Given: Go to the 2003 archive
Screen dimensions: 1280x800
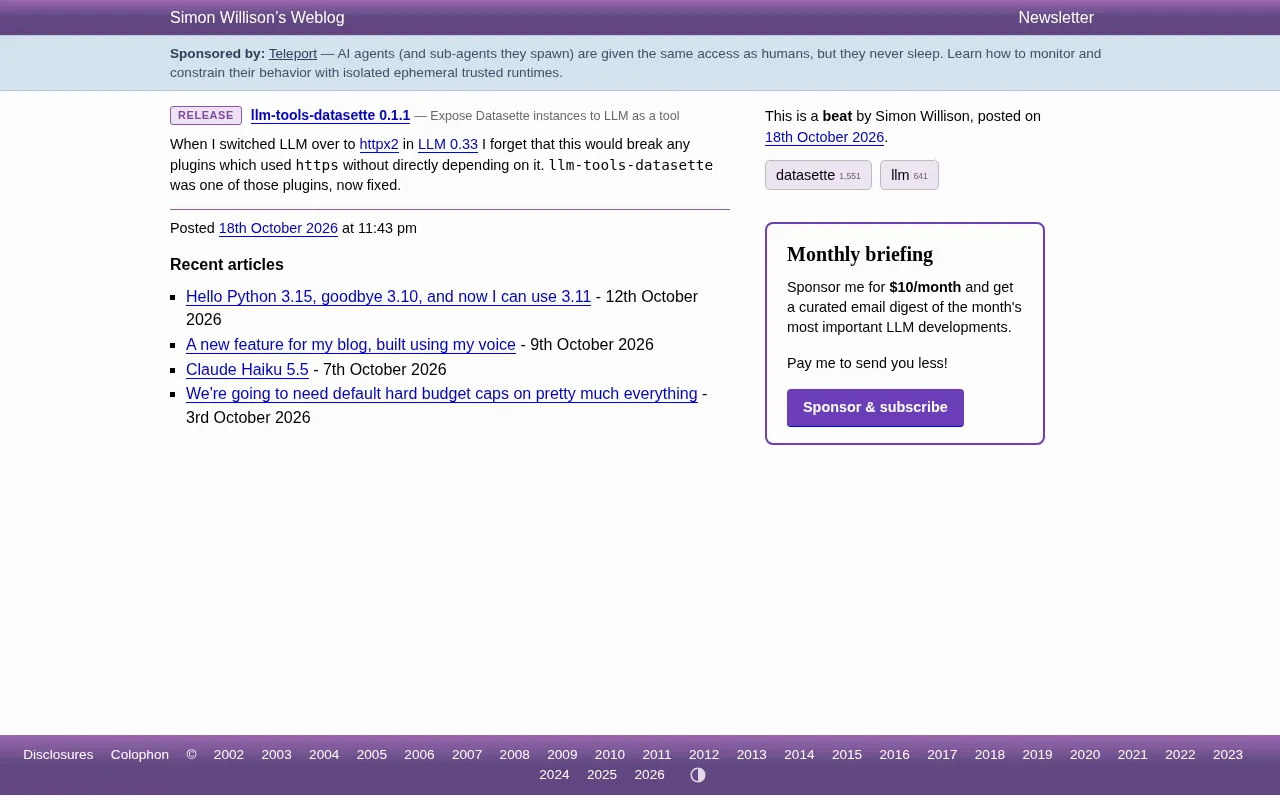Looking at the screenshot, I should 276,755.
